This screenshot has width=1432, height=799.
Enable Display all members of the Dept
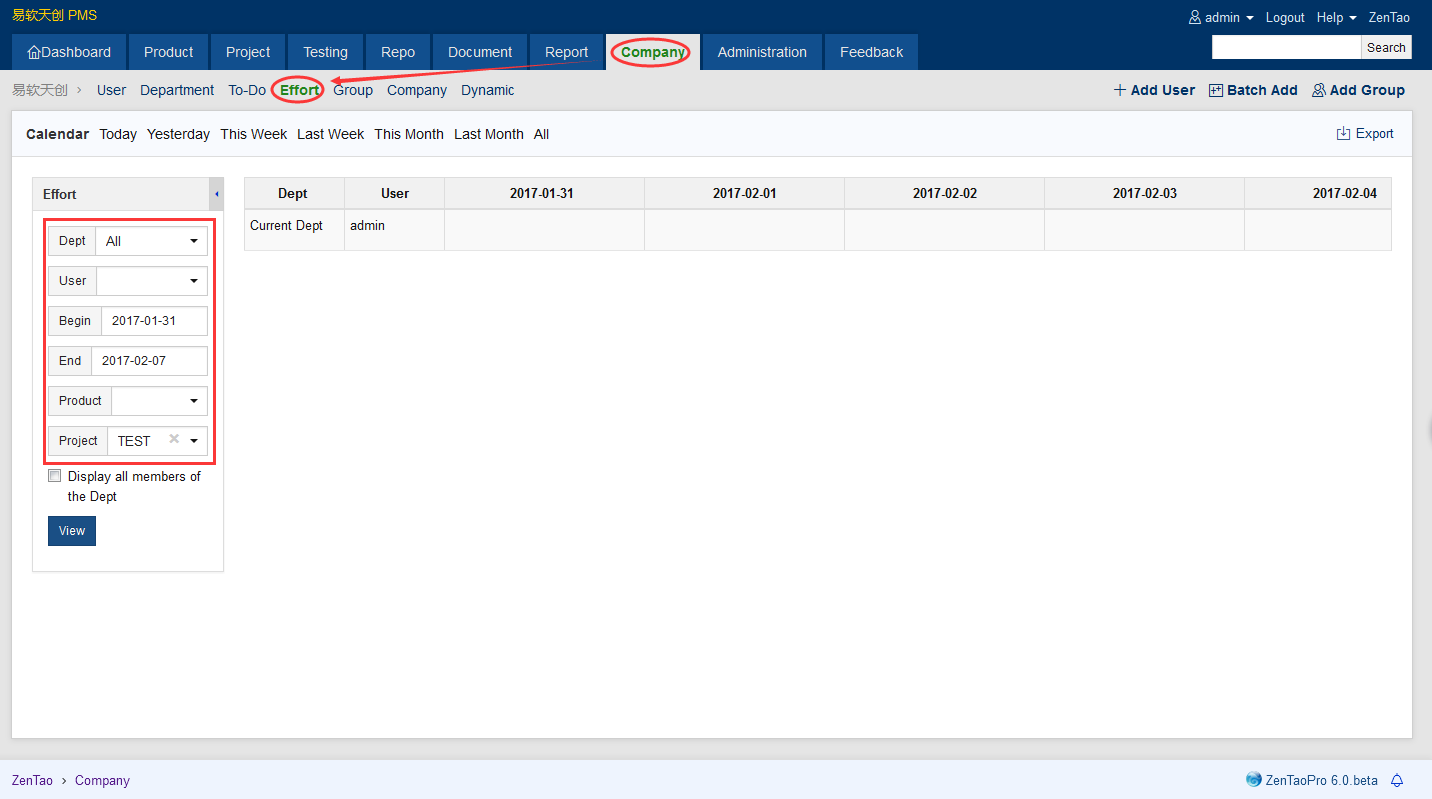(x=55, y=476)
